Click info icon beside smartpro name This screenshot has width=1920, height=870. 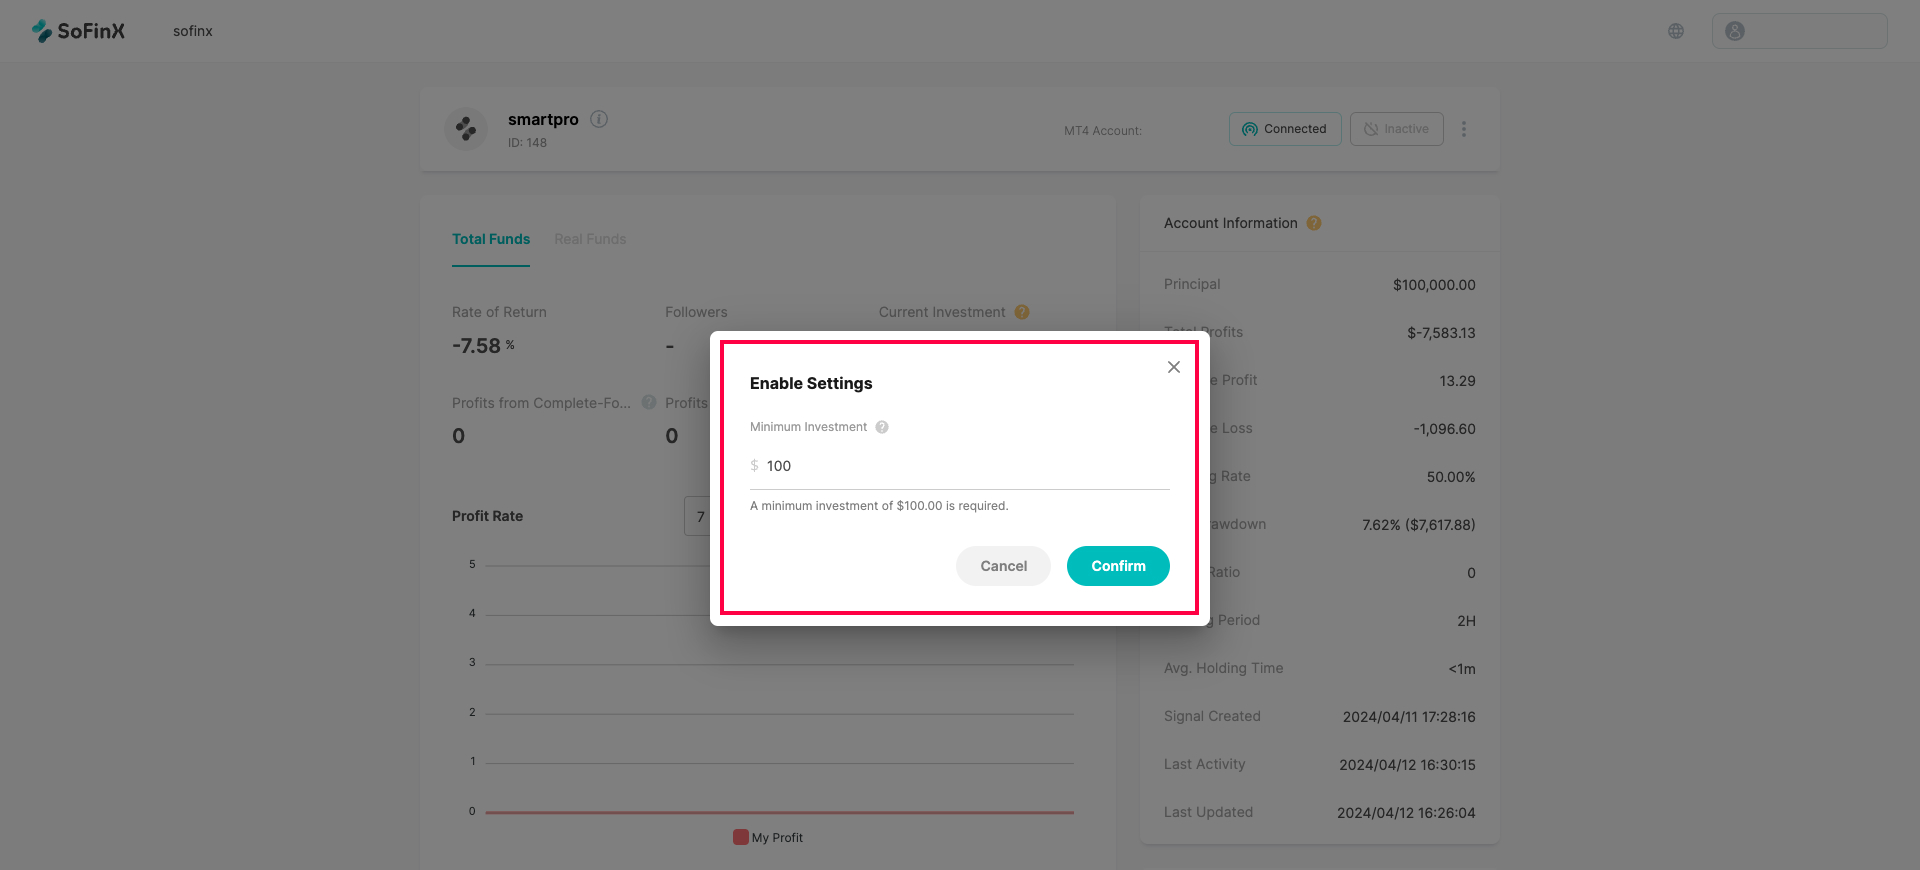(599, 119)
